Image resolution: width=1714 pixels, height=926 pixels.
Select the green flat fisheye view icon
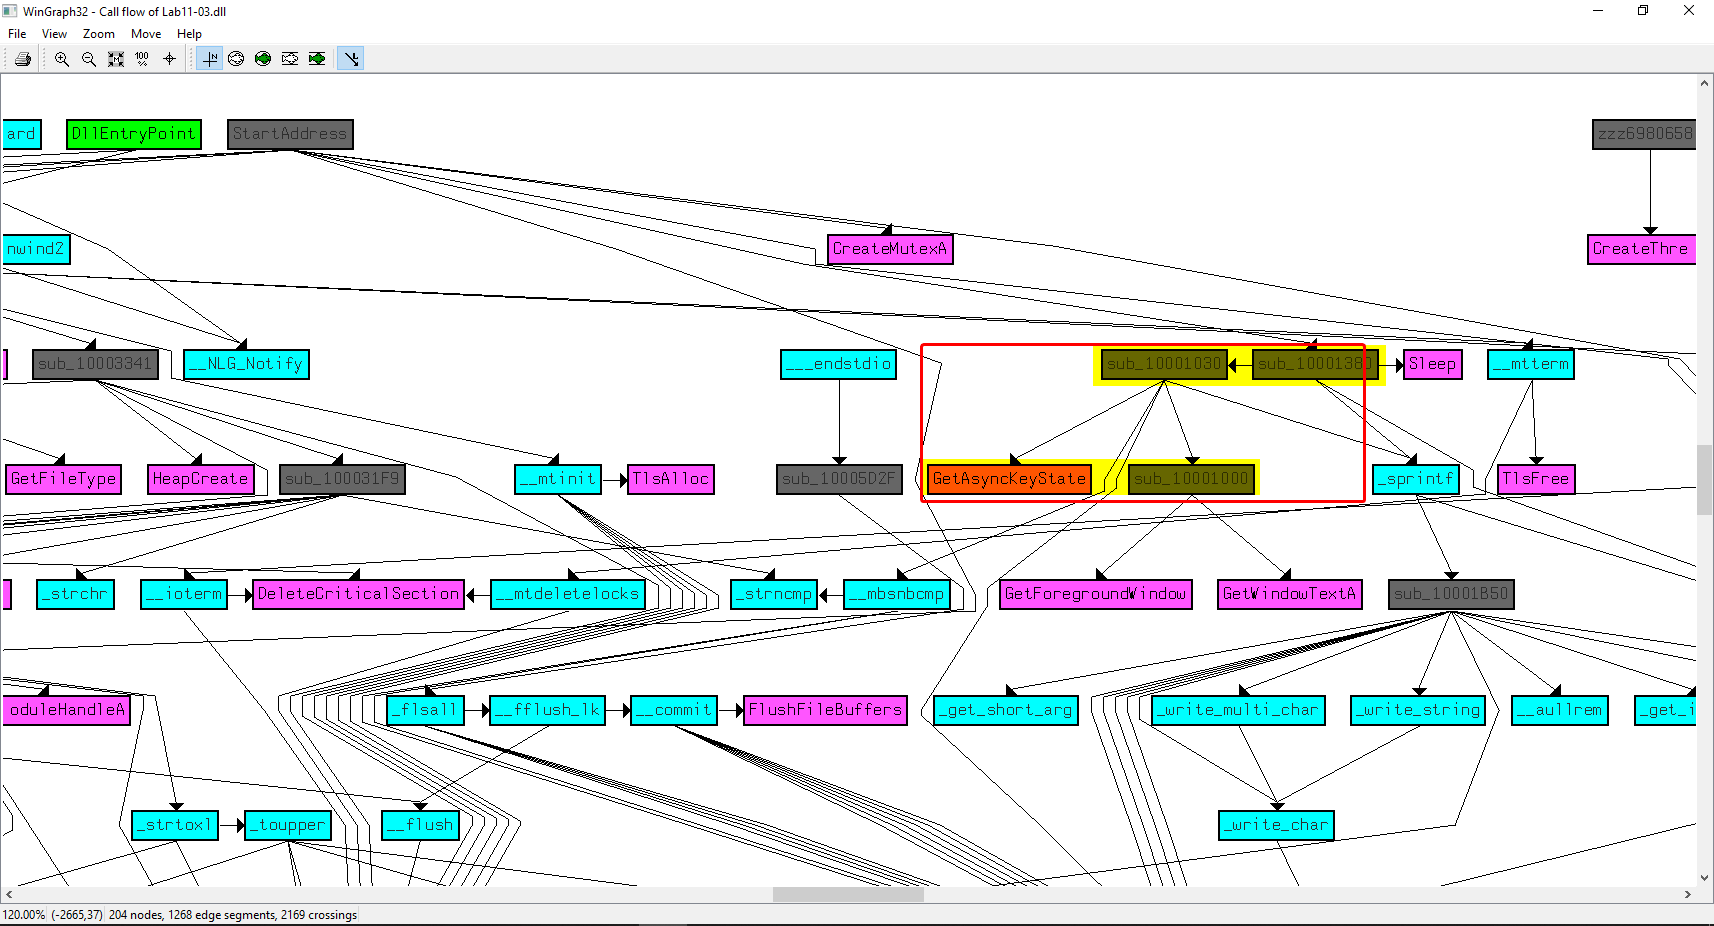click(x=317, y=59)
